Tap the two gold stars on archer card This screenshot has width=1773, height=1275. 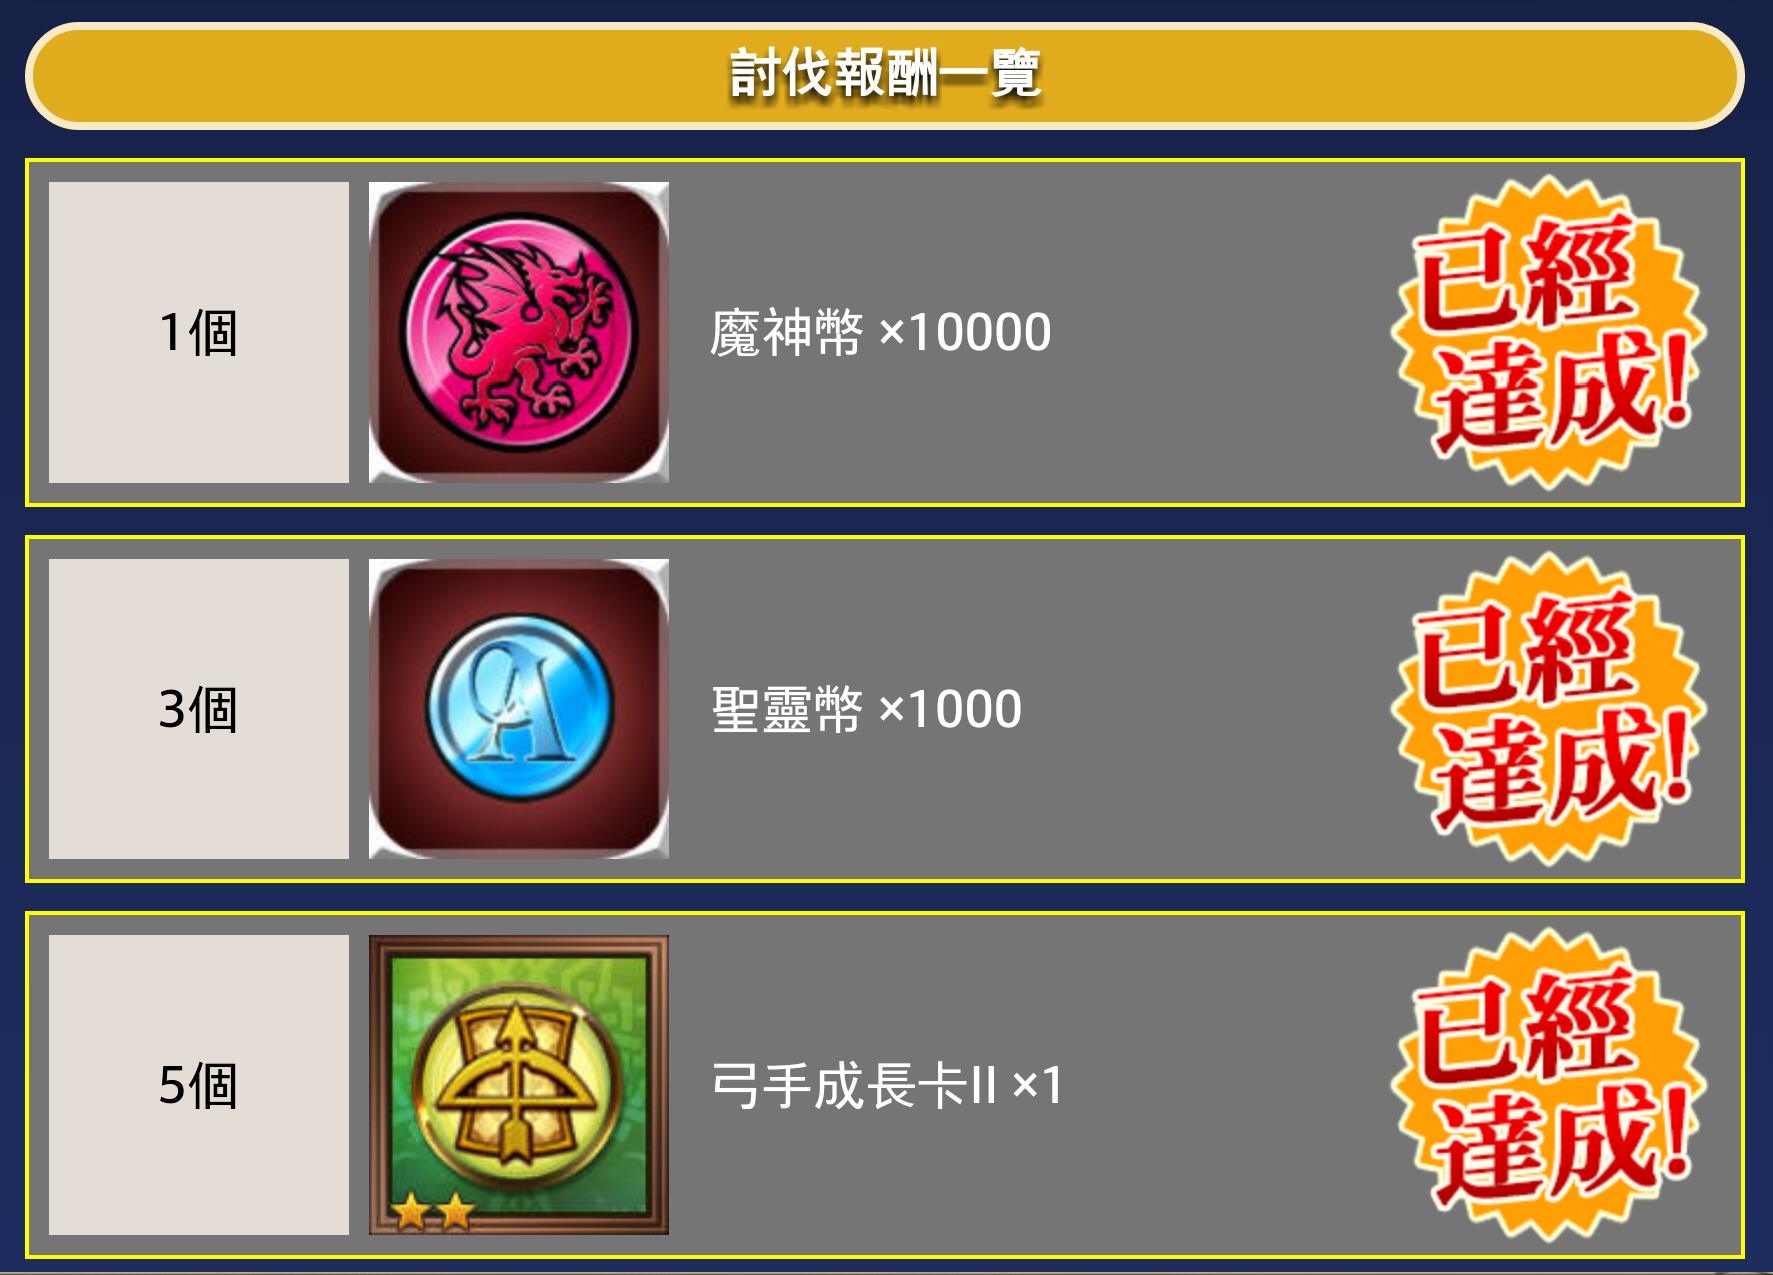tap(433, 1212)
